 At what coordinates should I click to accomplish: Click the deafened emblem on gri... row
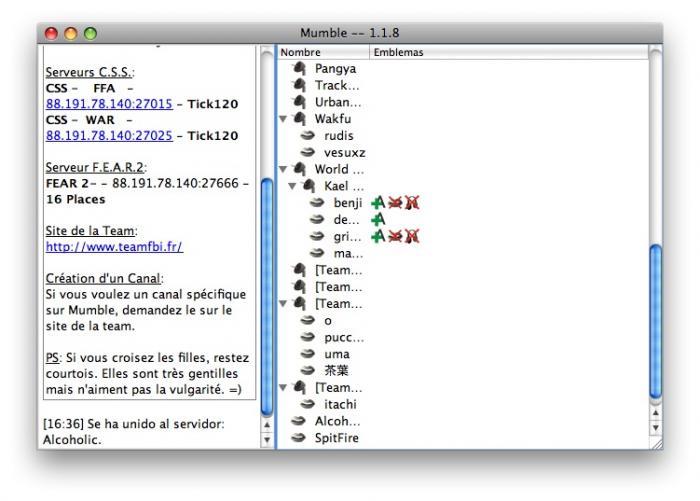(412, 236)
